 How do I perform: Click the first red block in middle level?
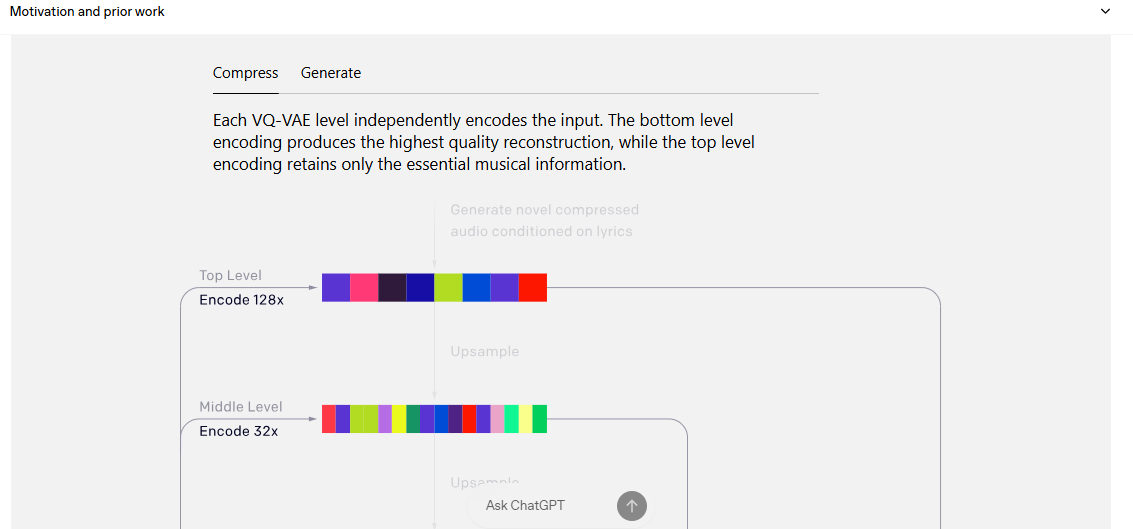(329, 419)
